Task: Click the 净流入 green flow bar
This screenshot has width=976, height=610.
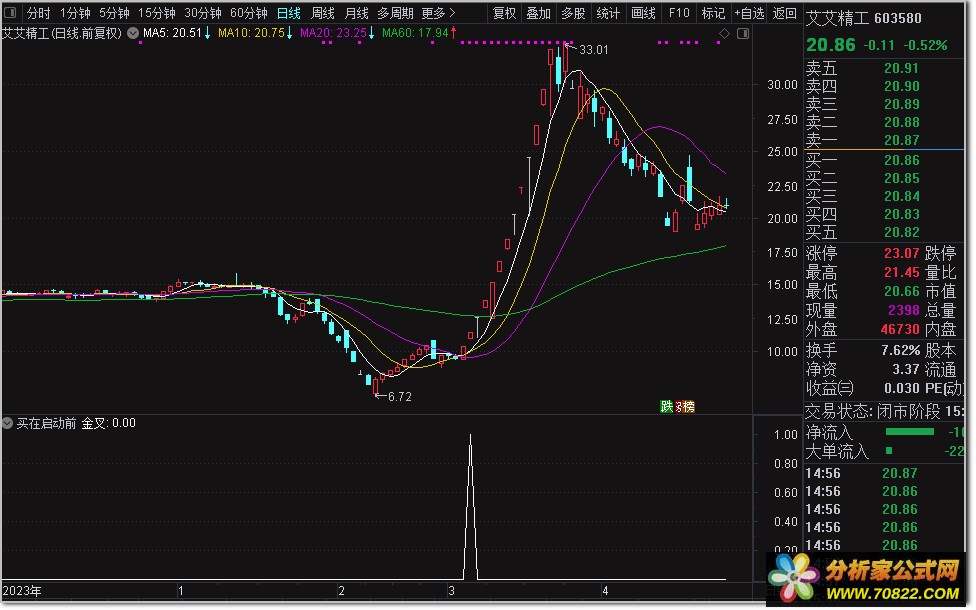Action: [909, 431]
